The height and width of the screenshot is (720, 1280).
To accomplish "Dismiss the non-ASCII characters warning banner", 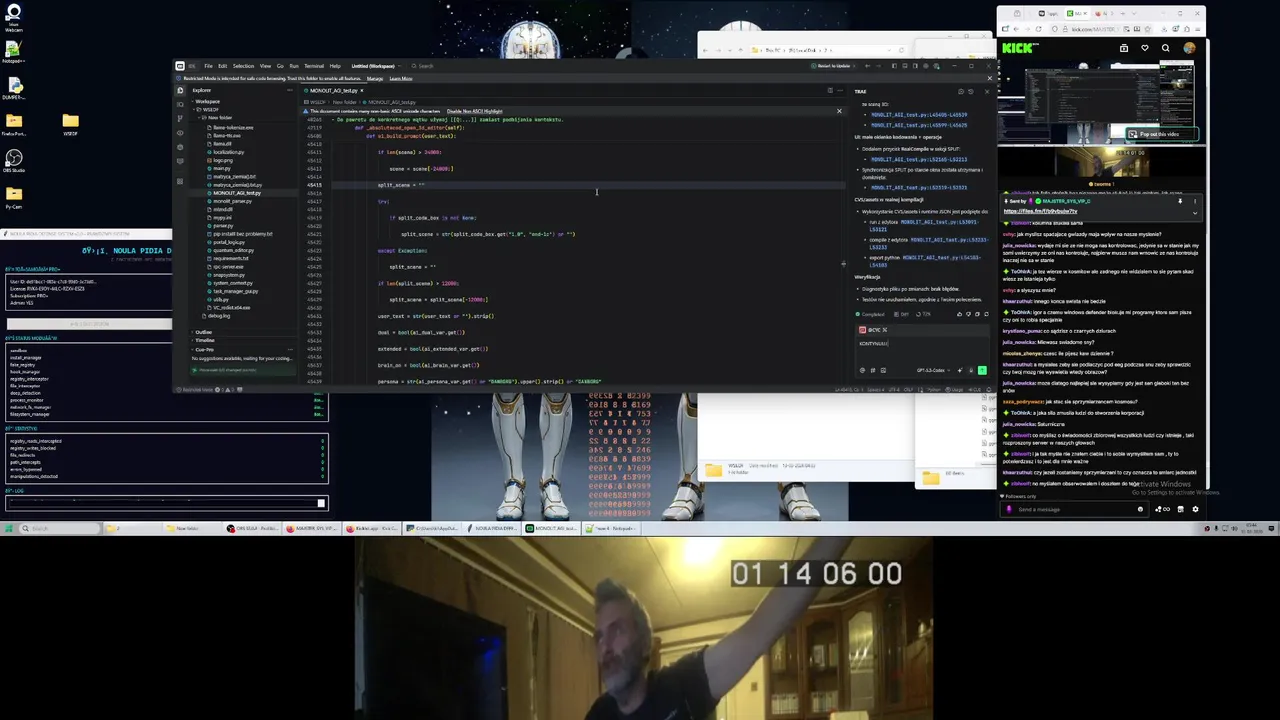I will [839, 111].
